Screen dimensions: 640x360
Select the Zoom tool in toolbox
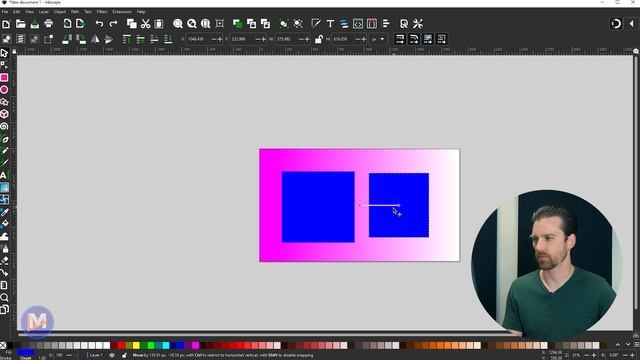(x=4, y=297)
